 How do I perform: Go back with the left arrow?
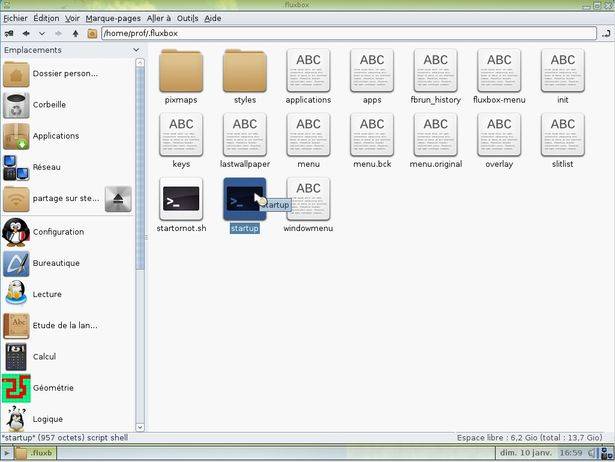click(x=26, y=34)
